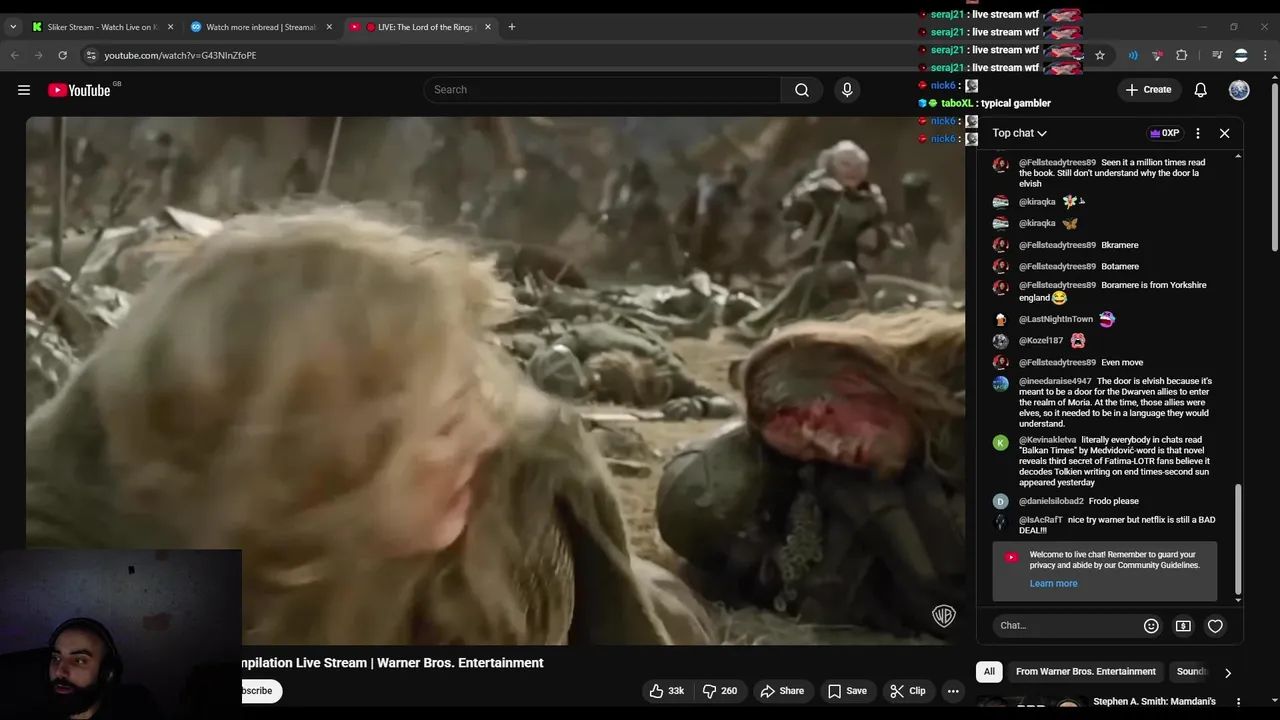Show next filter chips with right arrow
1280x720 pixels.
[x=1228, y=673]
